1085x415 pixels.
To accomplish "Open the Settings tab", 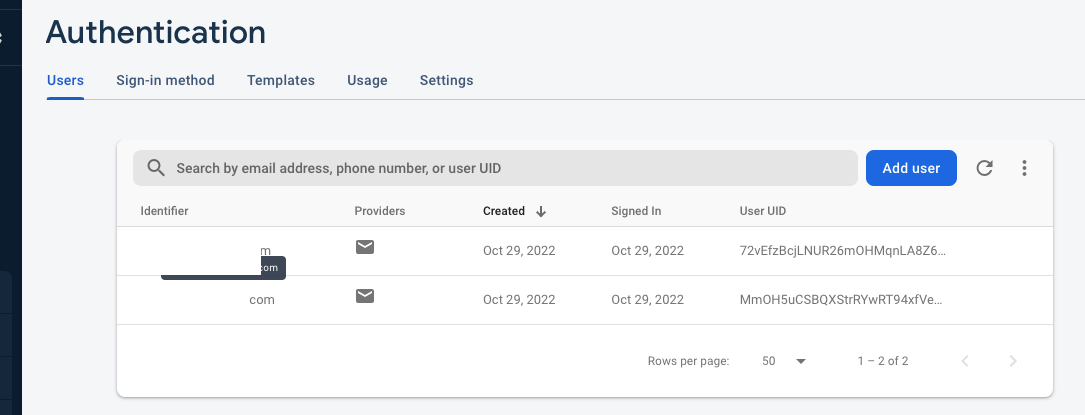I will coord(446,80).
